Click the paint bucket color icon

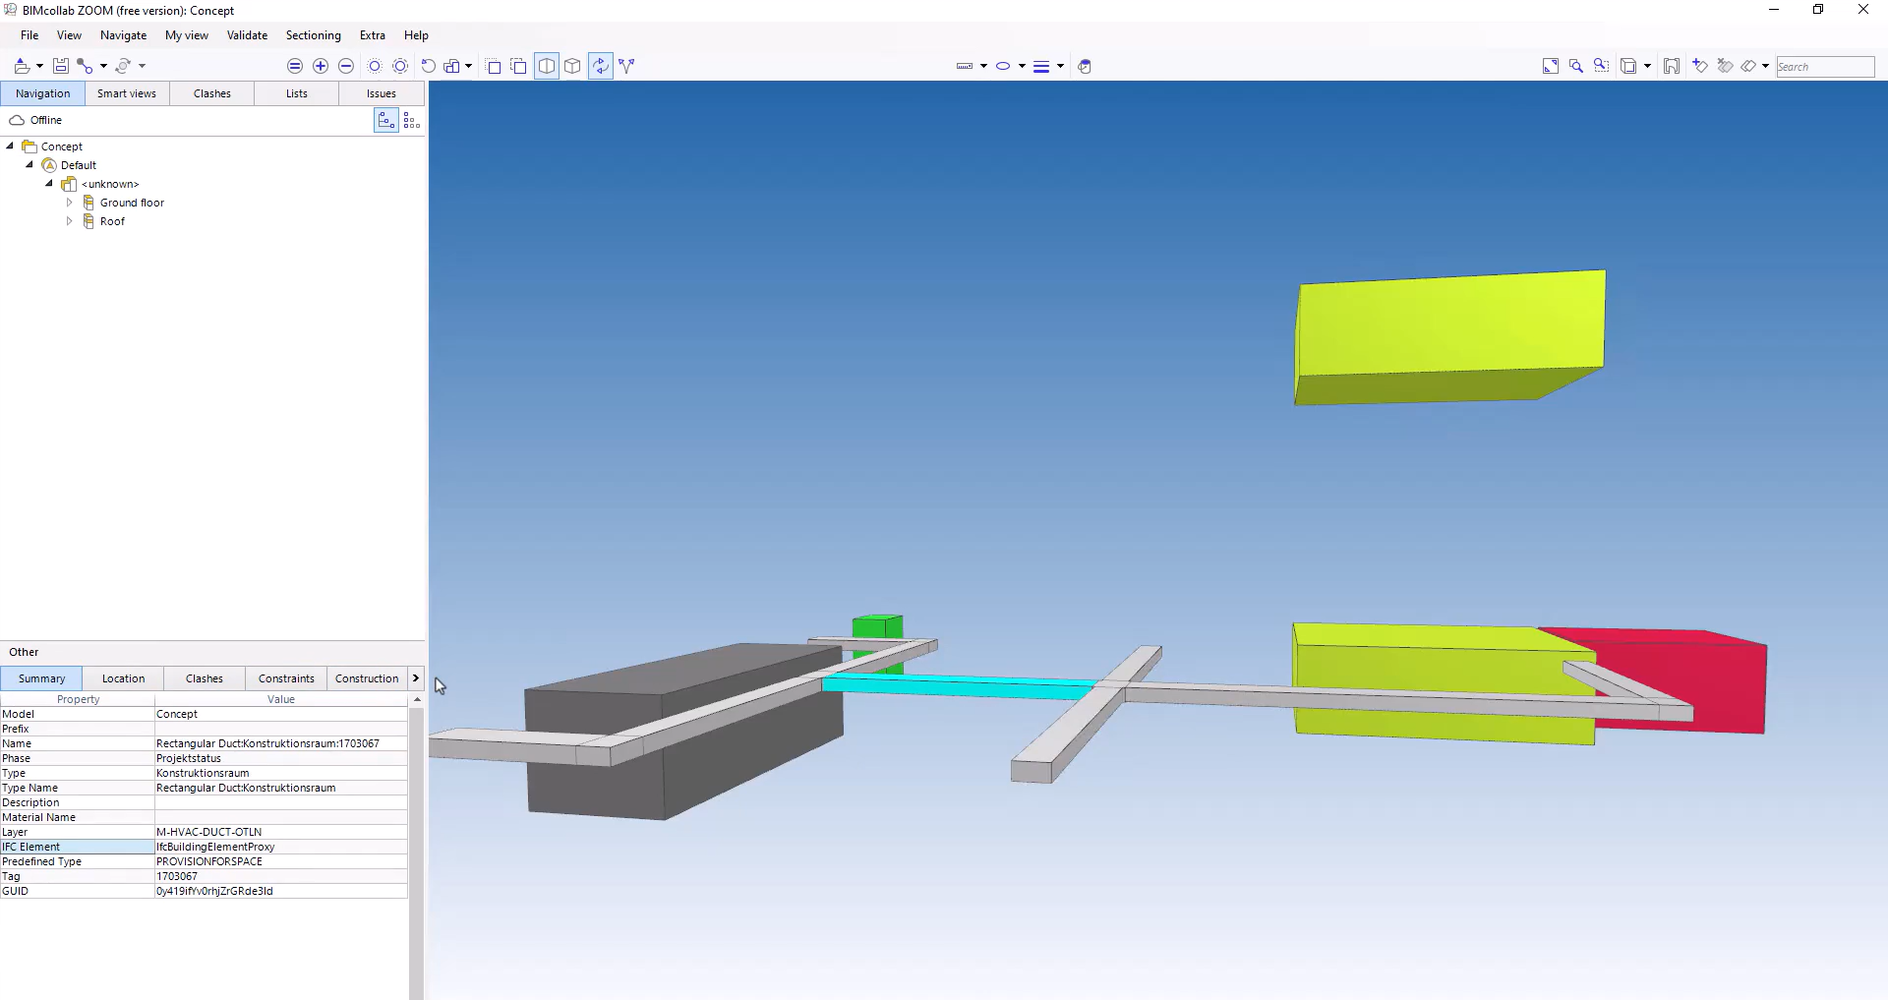pyautogui.click(x=1084, y=66)
